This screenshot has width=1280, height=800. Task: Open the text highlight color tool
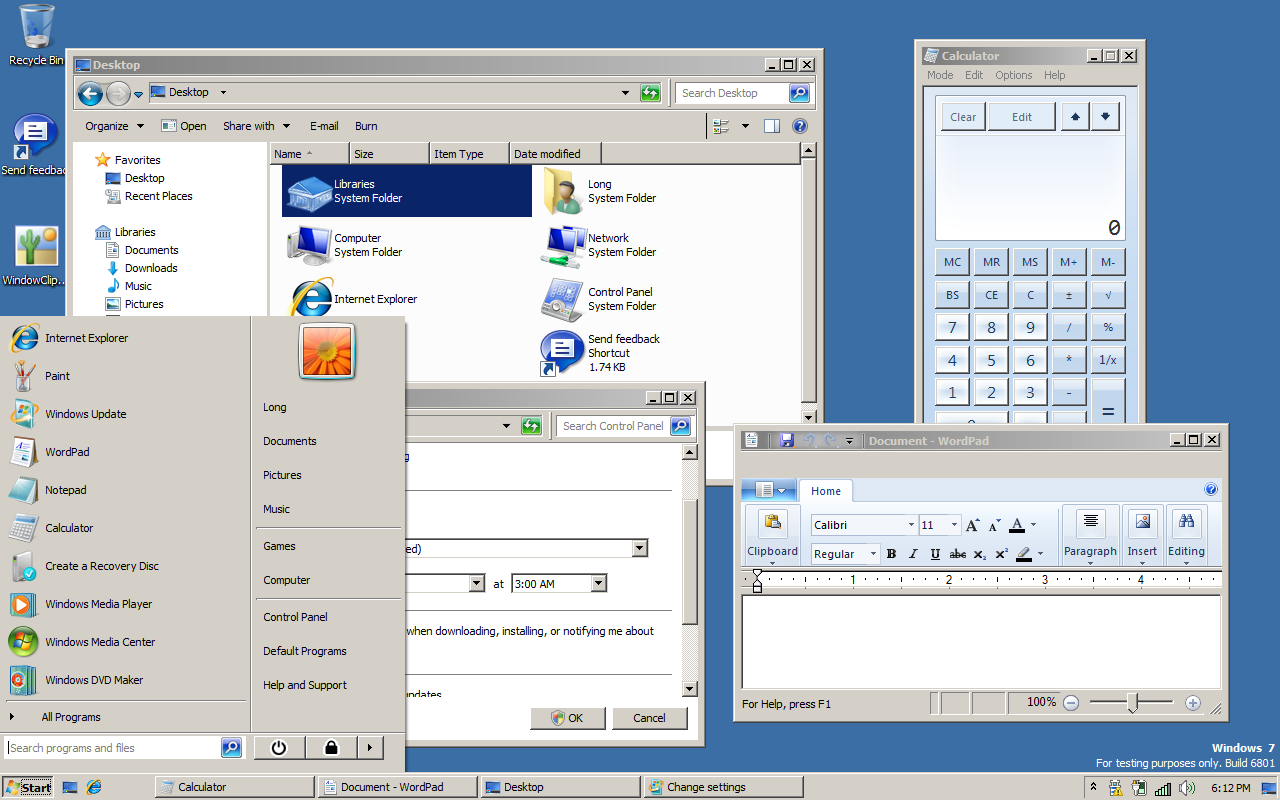pos(1024,553)
